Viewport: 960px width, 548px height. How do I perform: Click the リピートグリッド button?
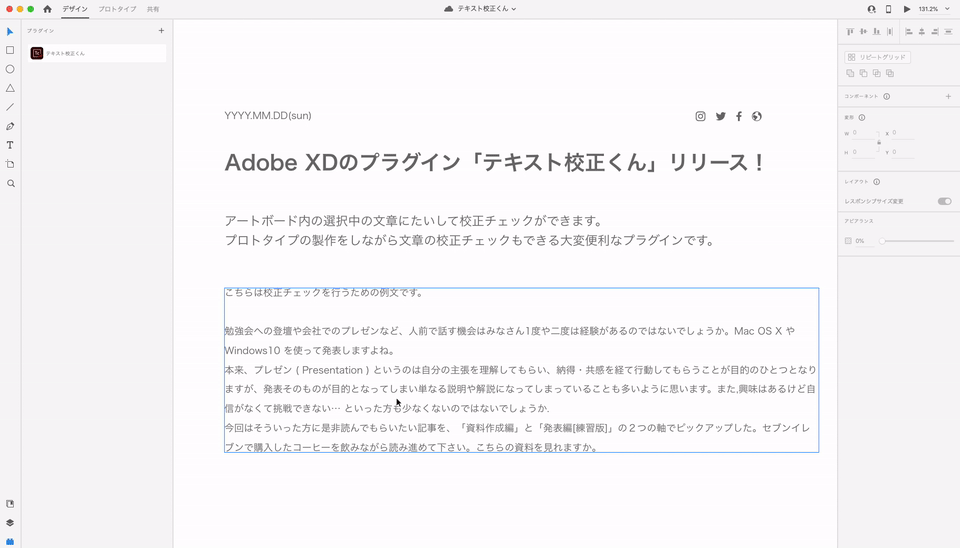pos(877,57)
